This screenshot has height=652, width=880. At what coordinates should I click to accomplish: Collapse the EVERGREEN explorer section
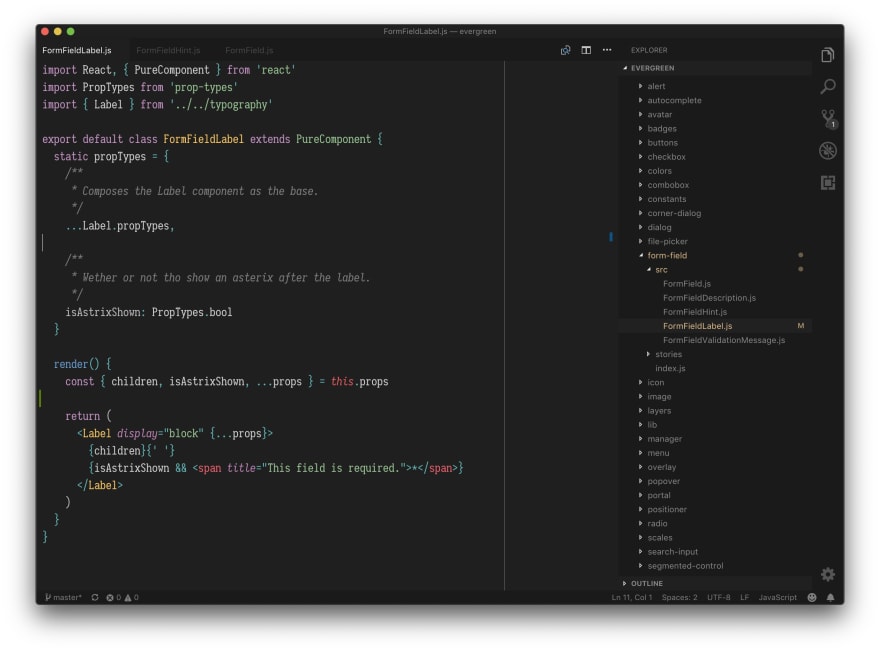point(716,68)
